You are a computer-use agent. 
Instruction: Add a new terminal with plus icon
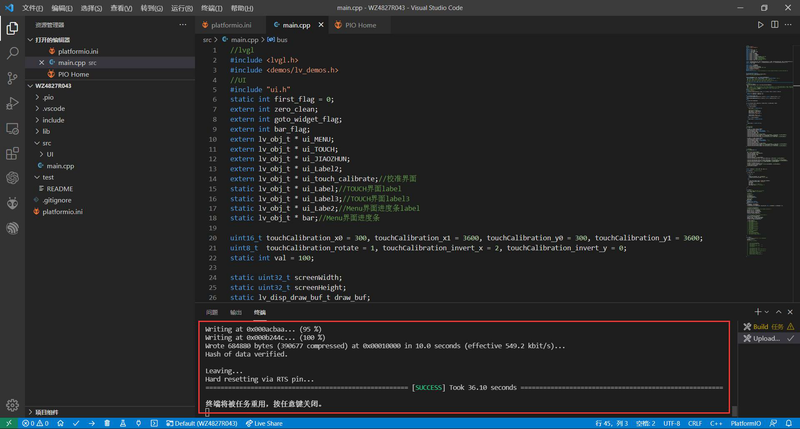(x=757, y=312)
